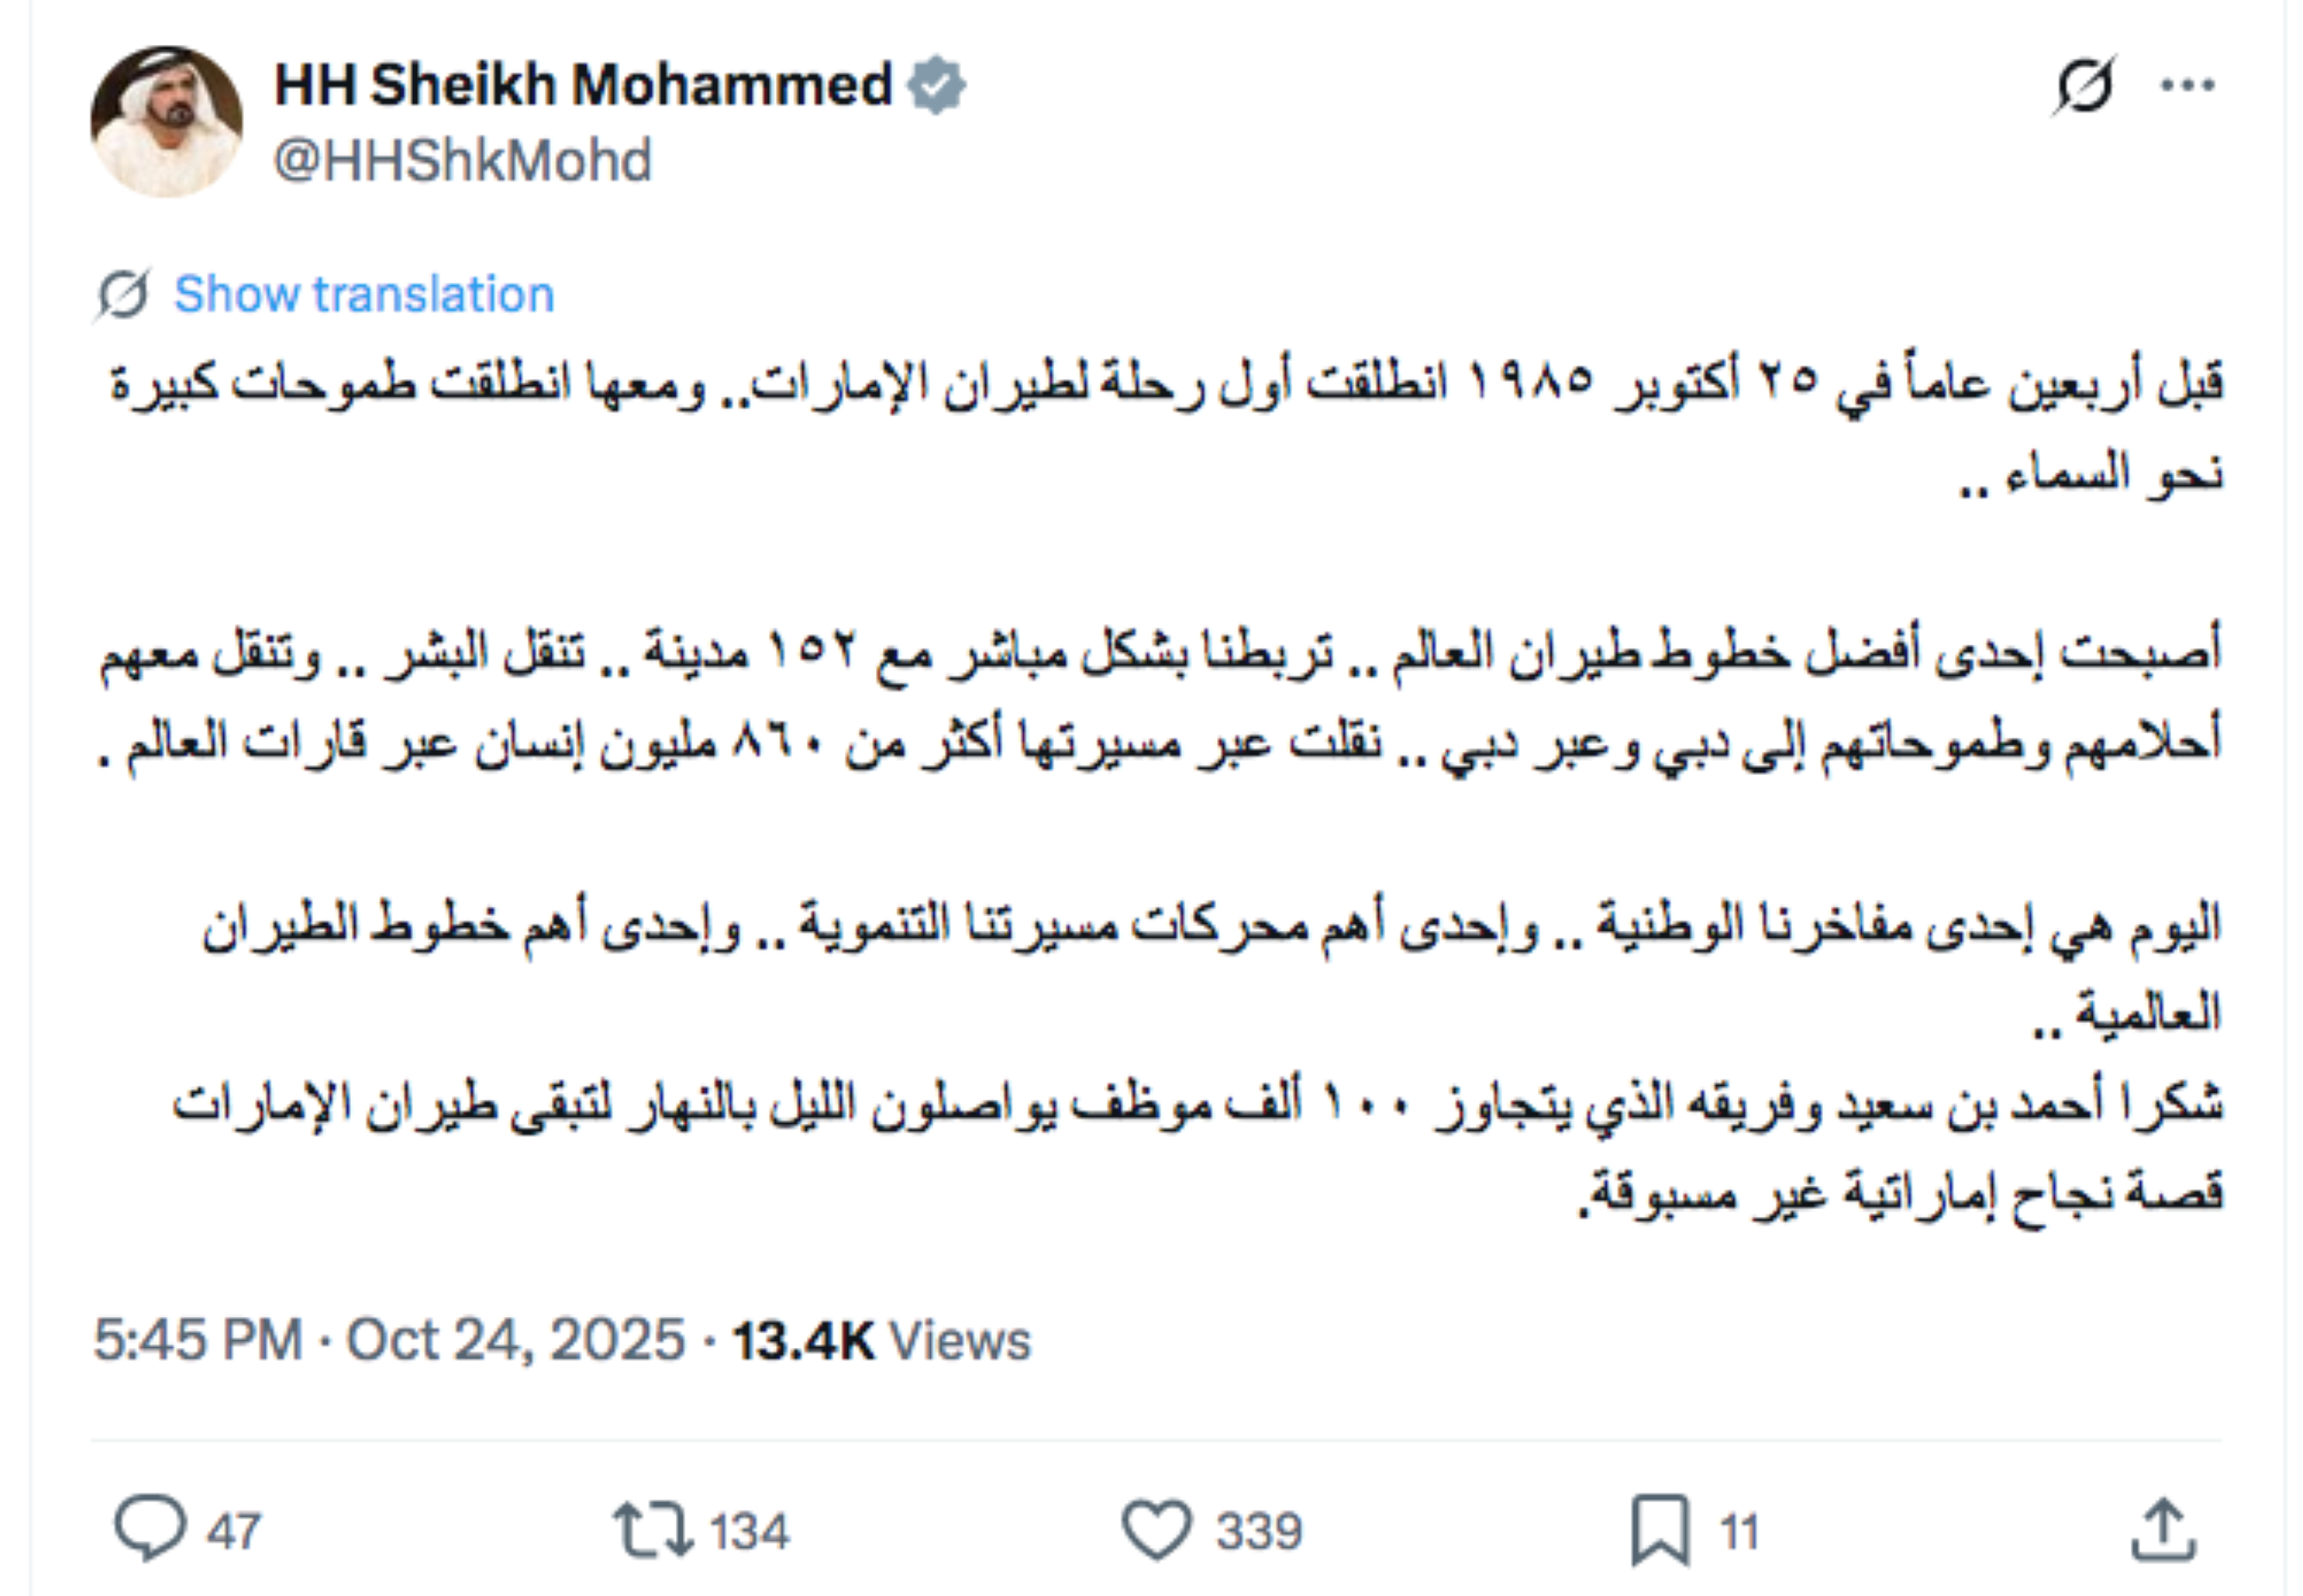Image resolution: width=2303 pixels, height=1596 pixels.
Task: Click the icon beside Show translation
Action: (123, 295)
